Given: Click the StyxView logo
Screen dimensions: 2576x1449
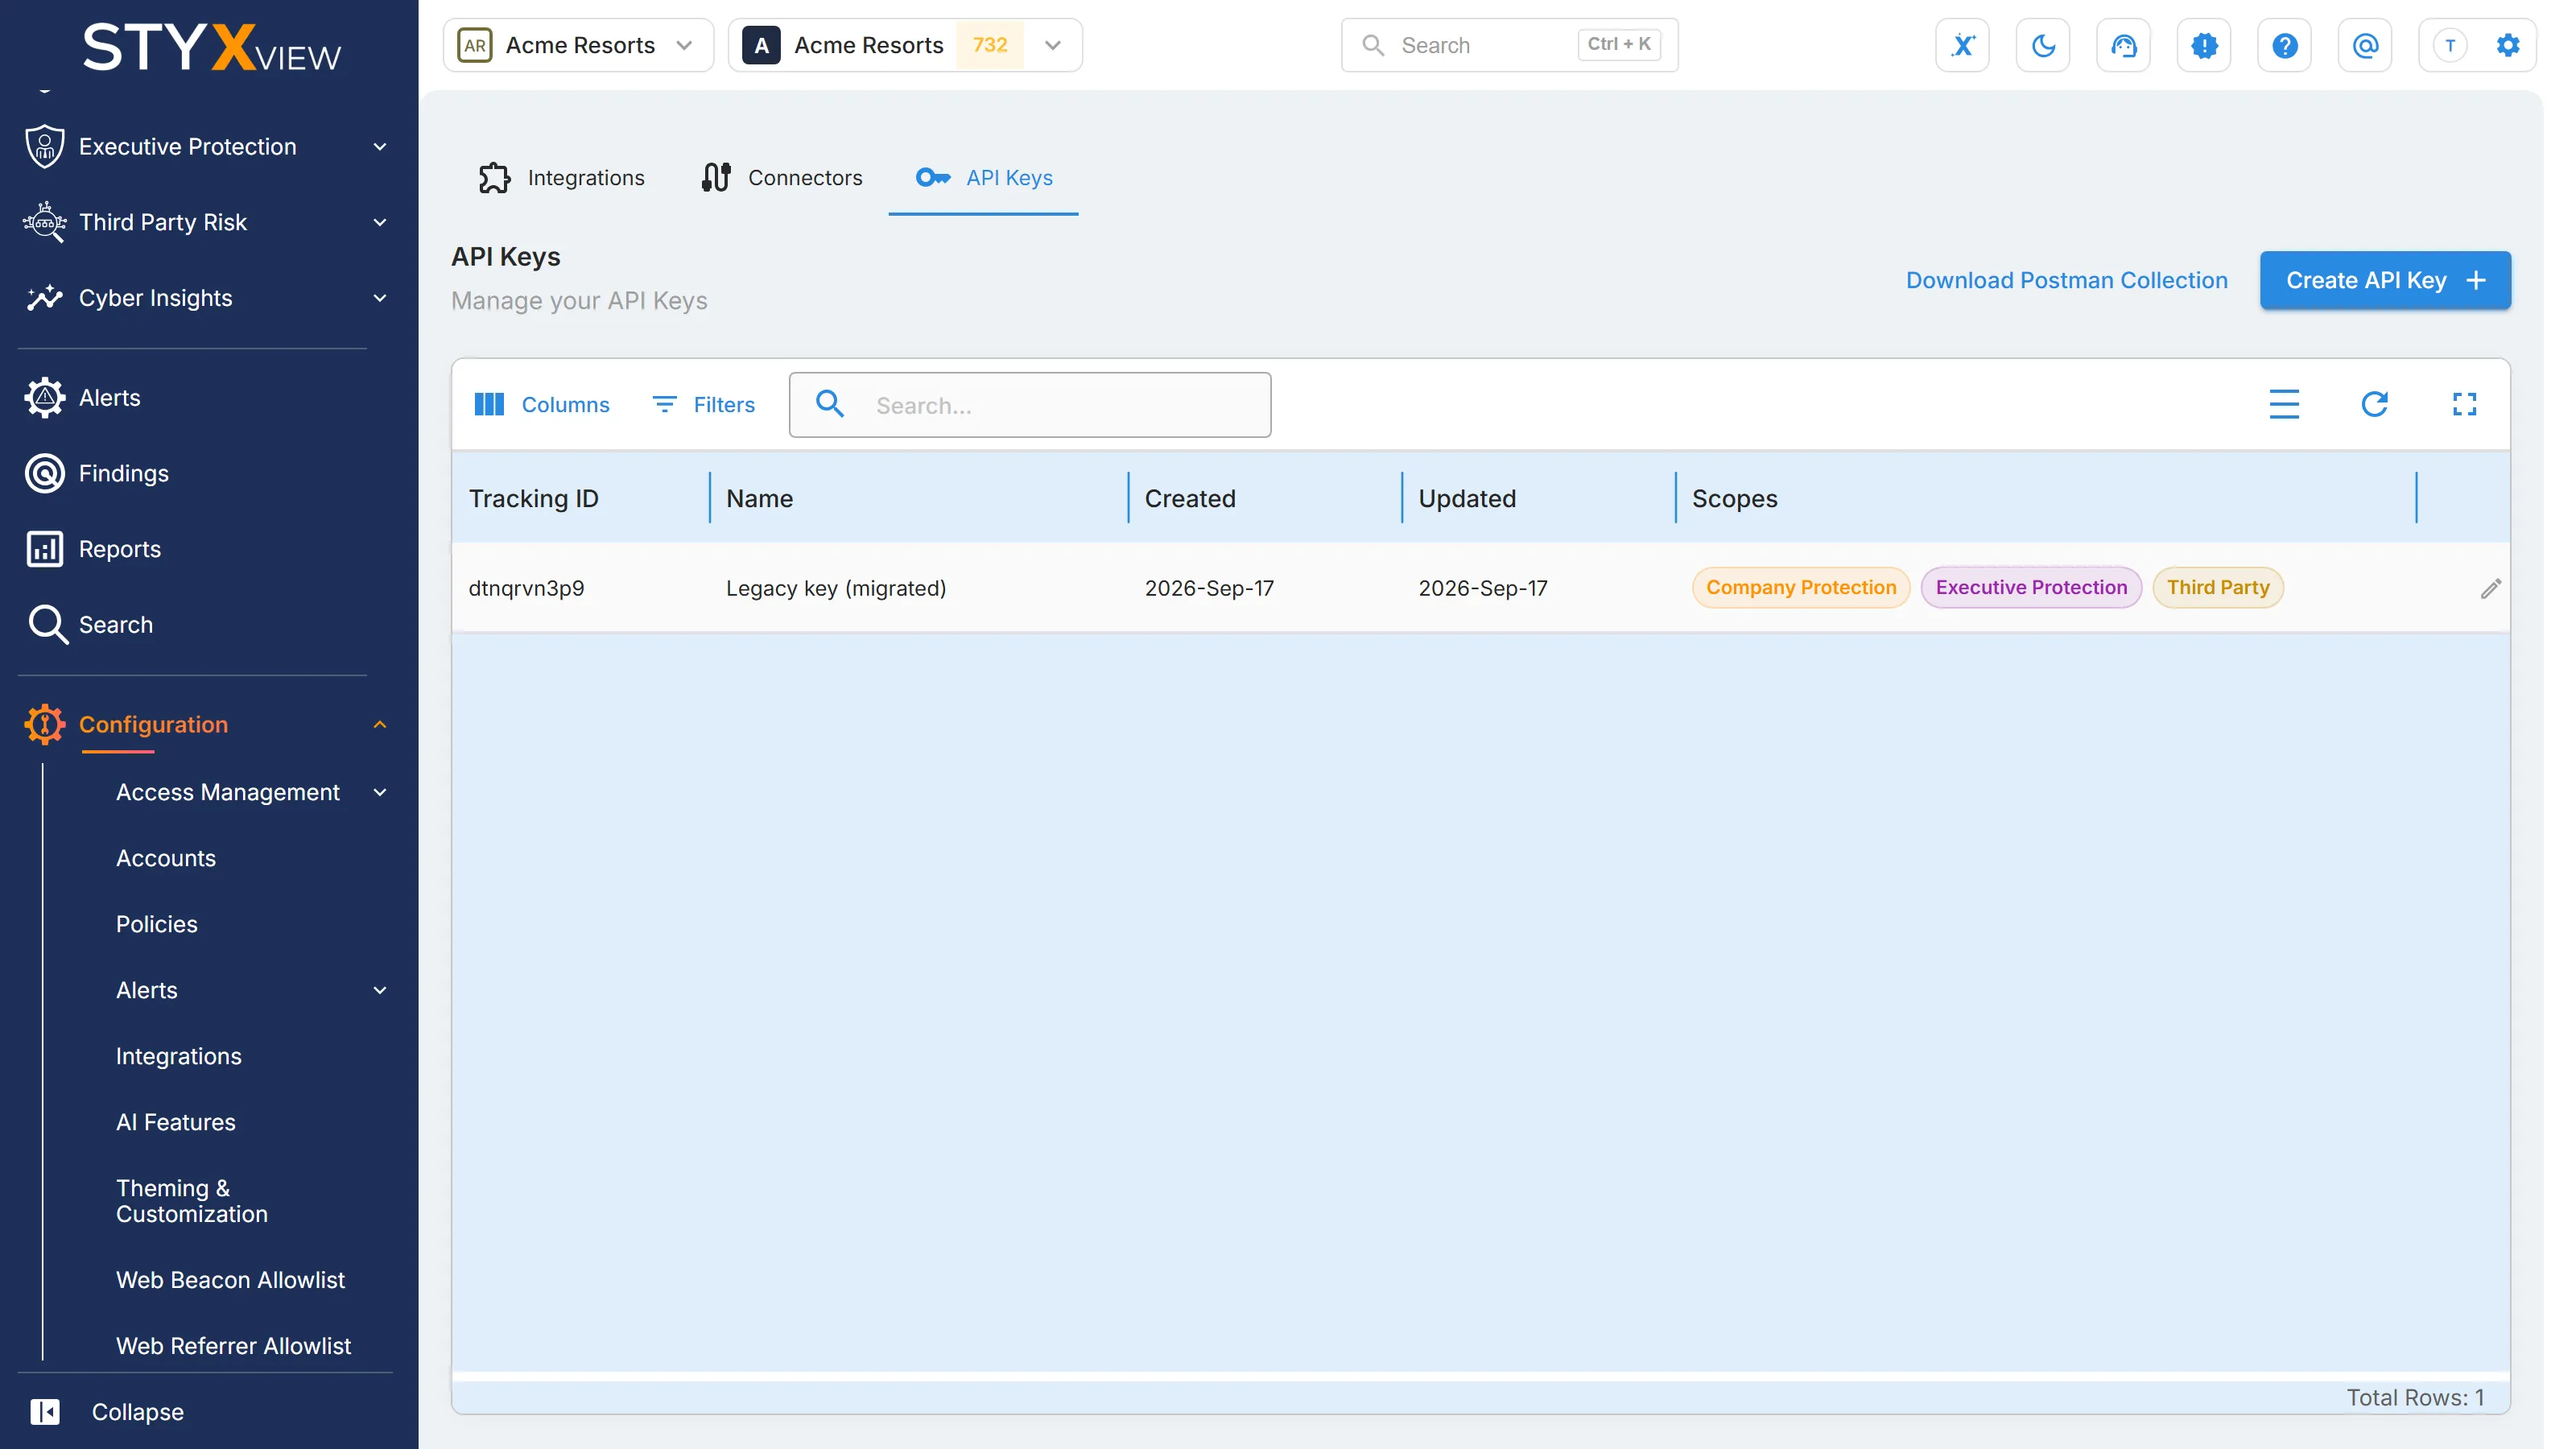Looking at the screenshot, I should pyautogui.click(x=211, y=46).
